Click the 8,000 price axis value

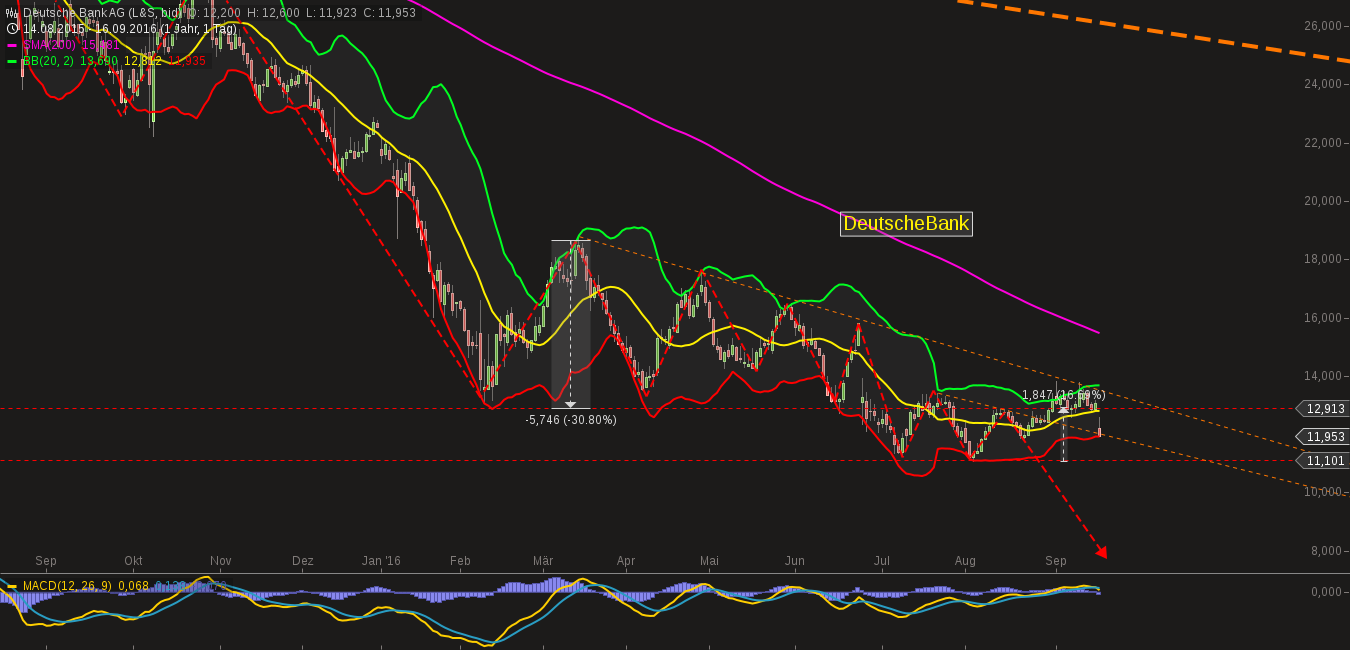[1326, 551]
